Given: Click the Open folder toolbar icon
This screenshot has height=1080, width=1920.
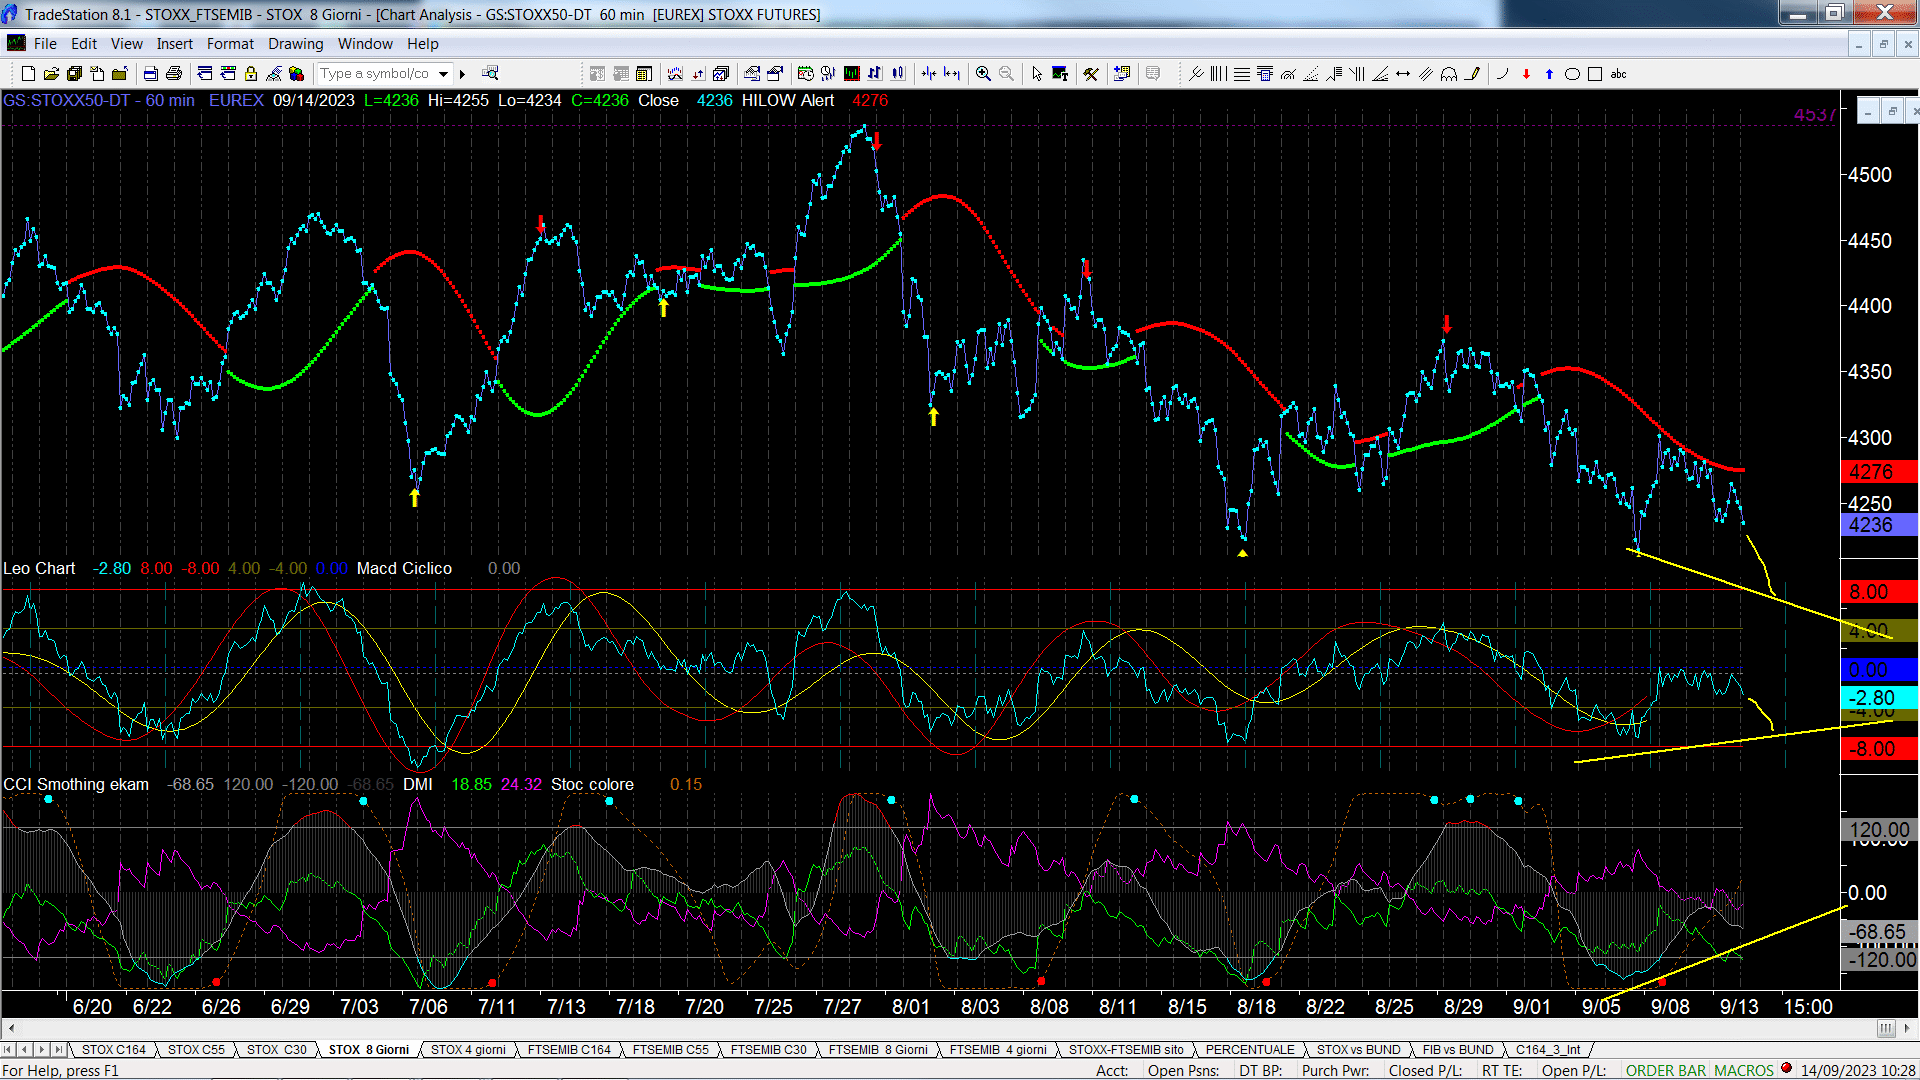Looking at the screenshot, I should click(x=51, y=74).
